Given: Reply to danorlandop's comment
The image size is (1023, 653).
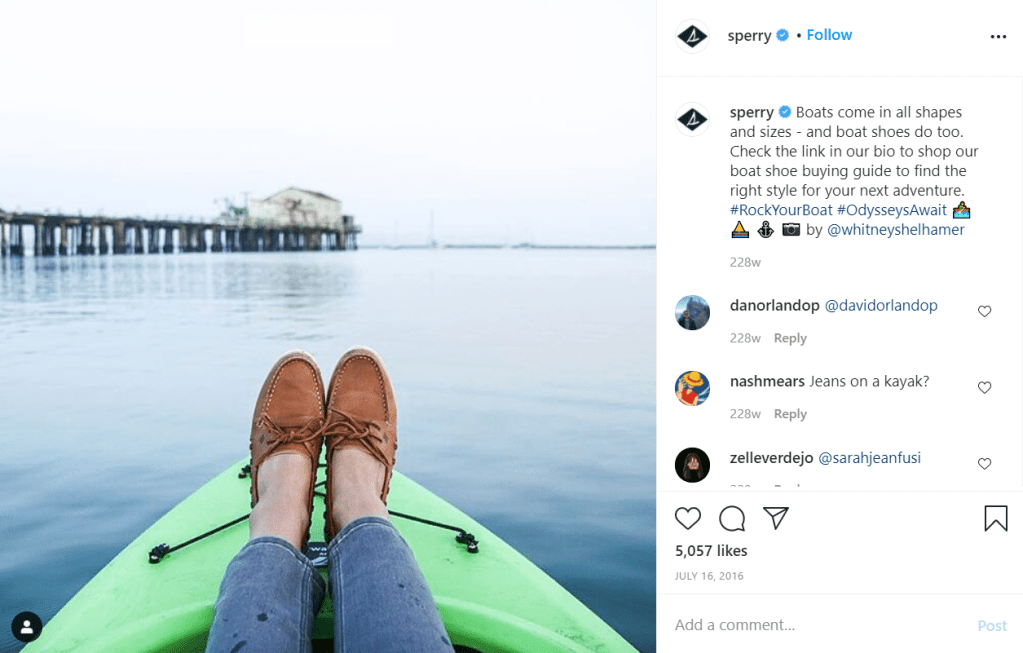Looking at the screenshot, I should [790, 338].
